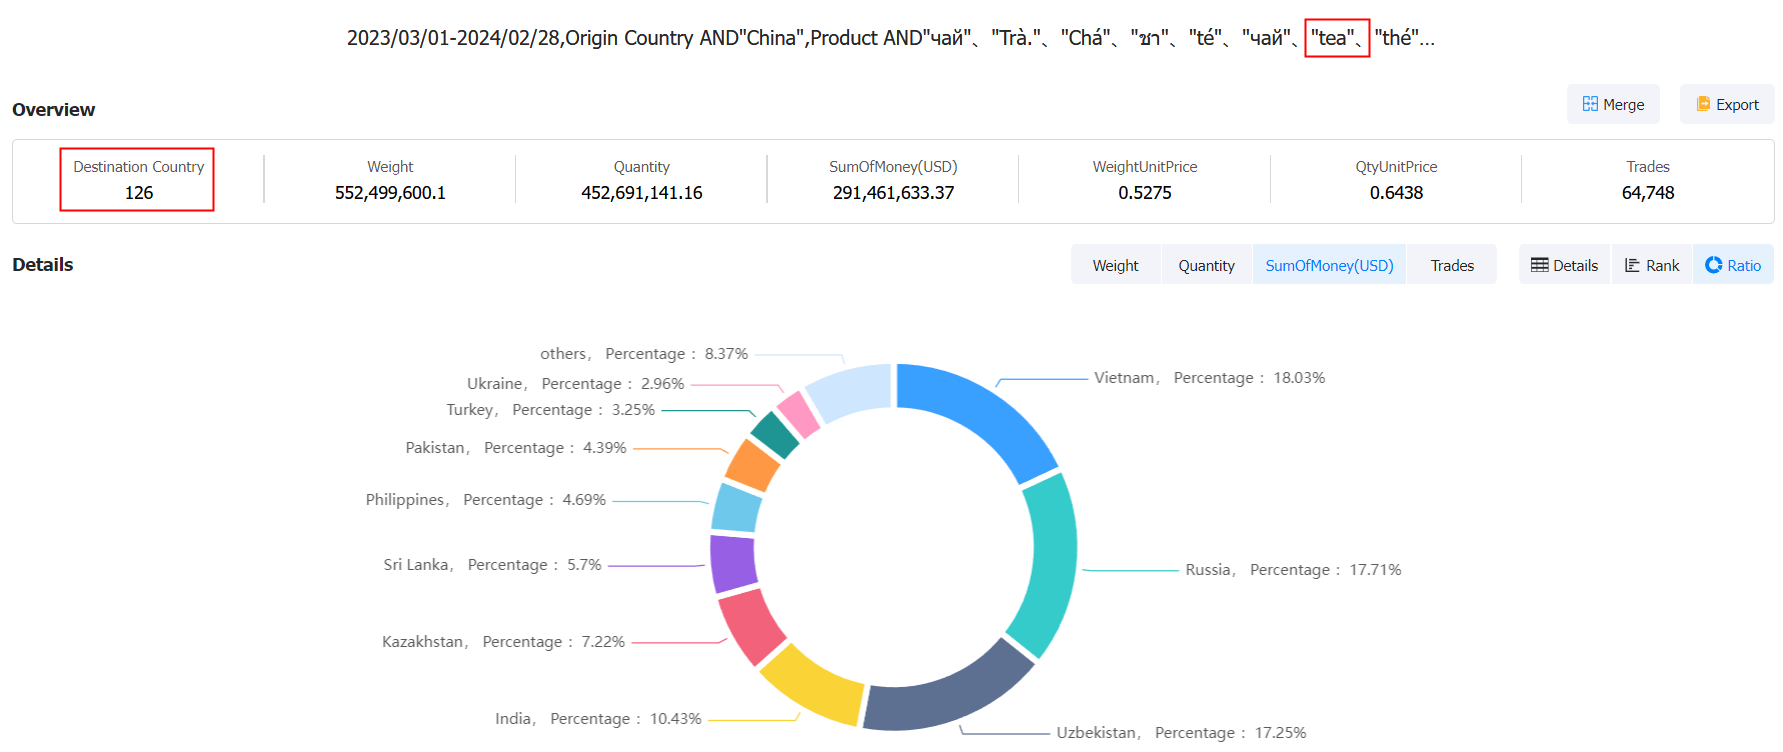
Task: Click the Export file icon
Action: [1703, 104]
